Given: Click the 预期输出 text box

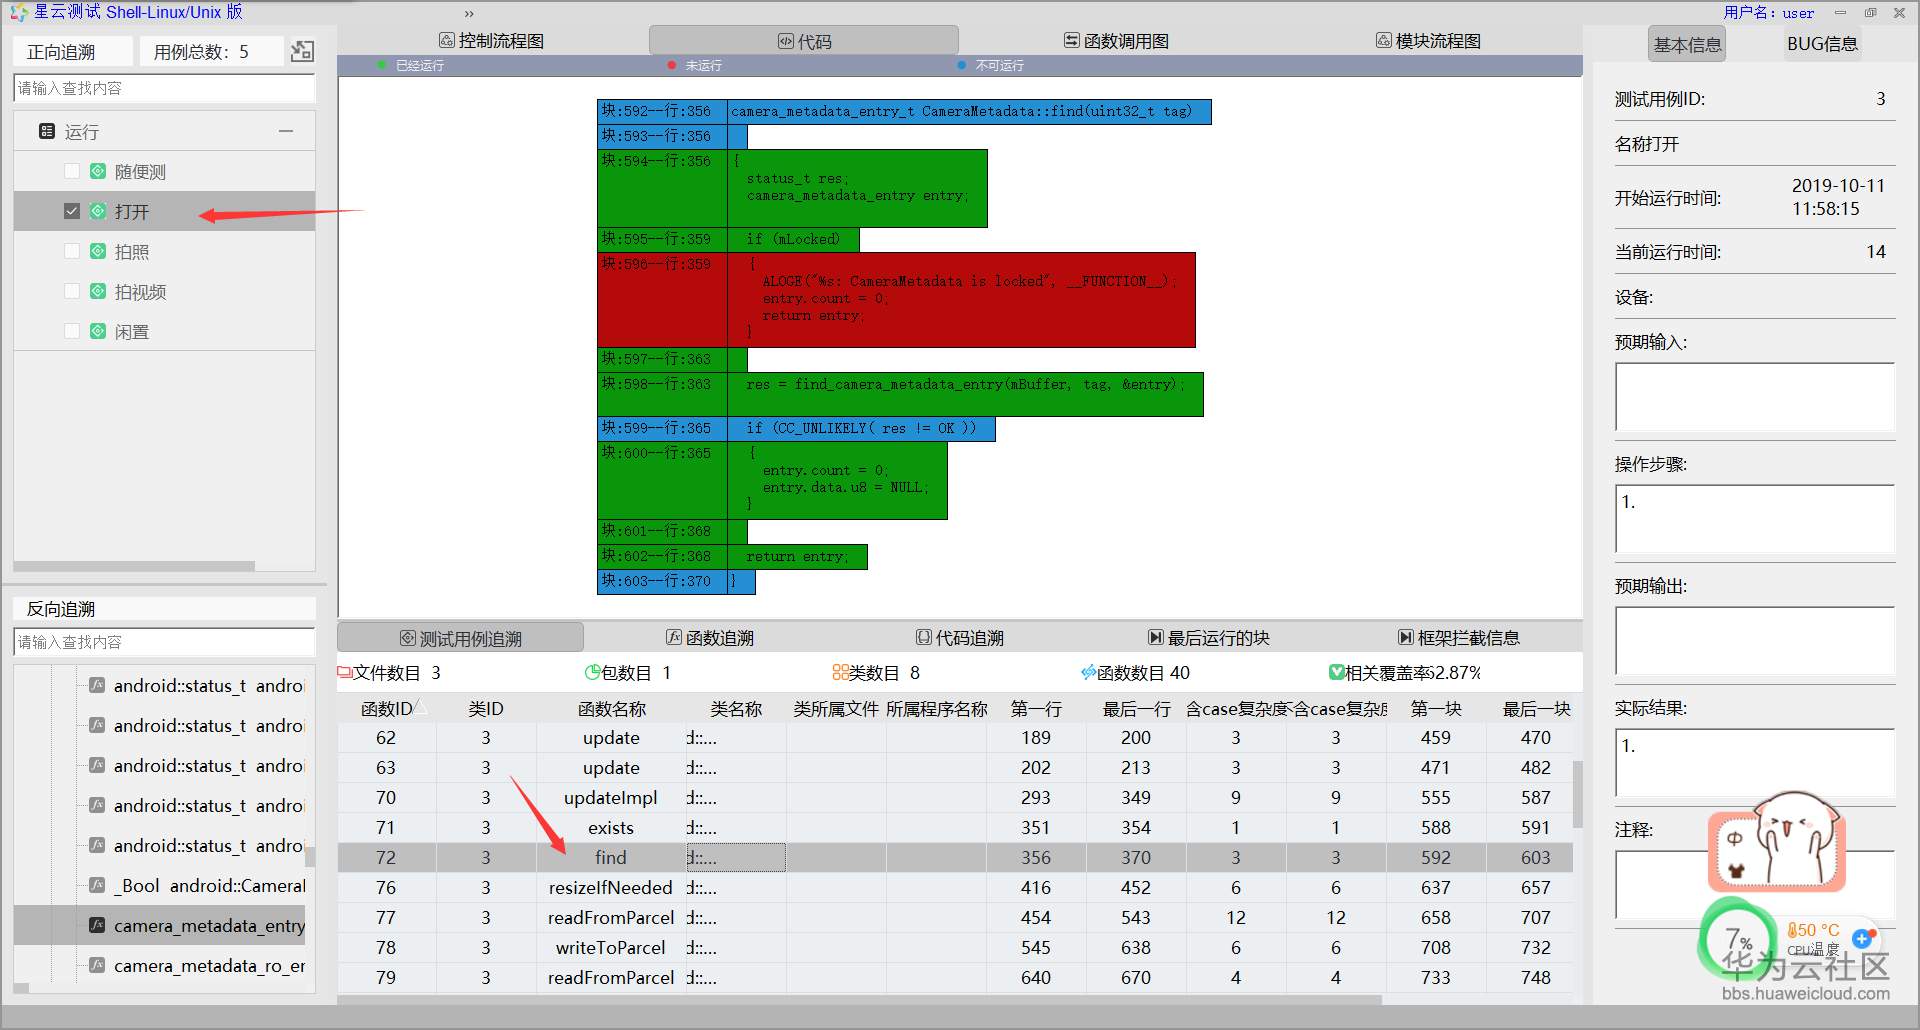Looking at the screenshot, I should click(x=1755, y=641).
